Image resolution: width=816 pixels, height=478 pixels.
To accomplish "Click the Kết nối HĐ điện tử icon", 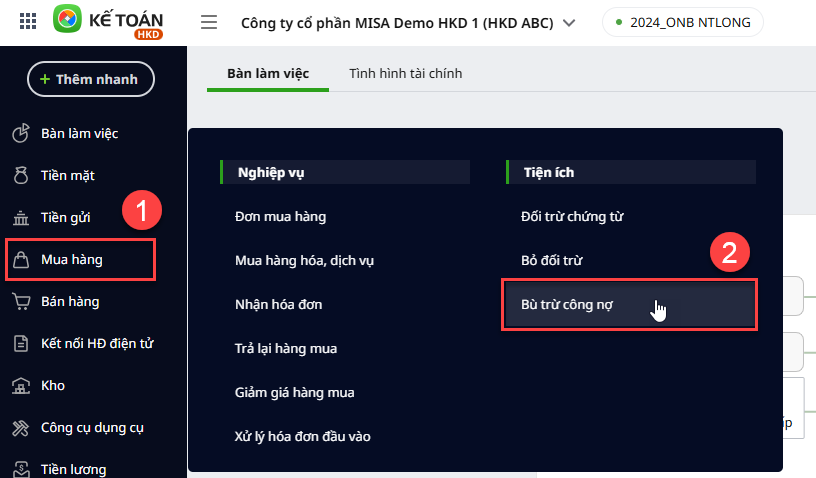I will click(20, 344).
